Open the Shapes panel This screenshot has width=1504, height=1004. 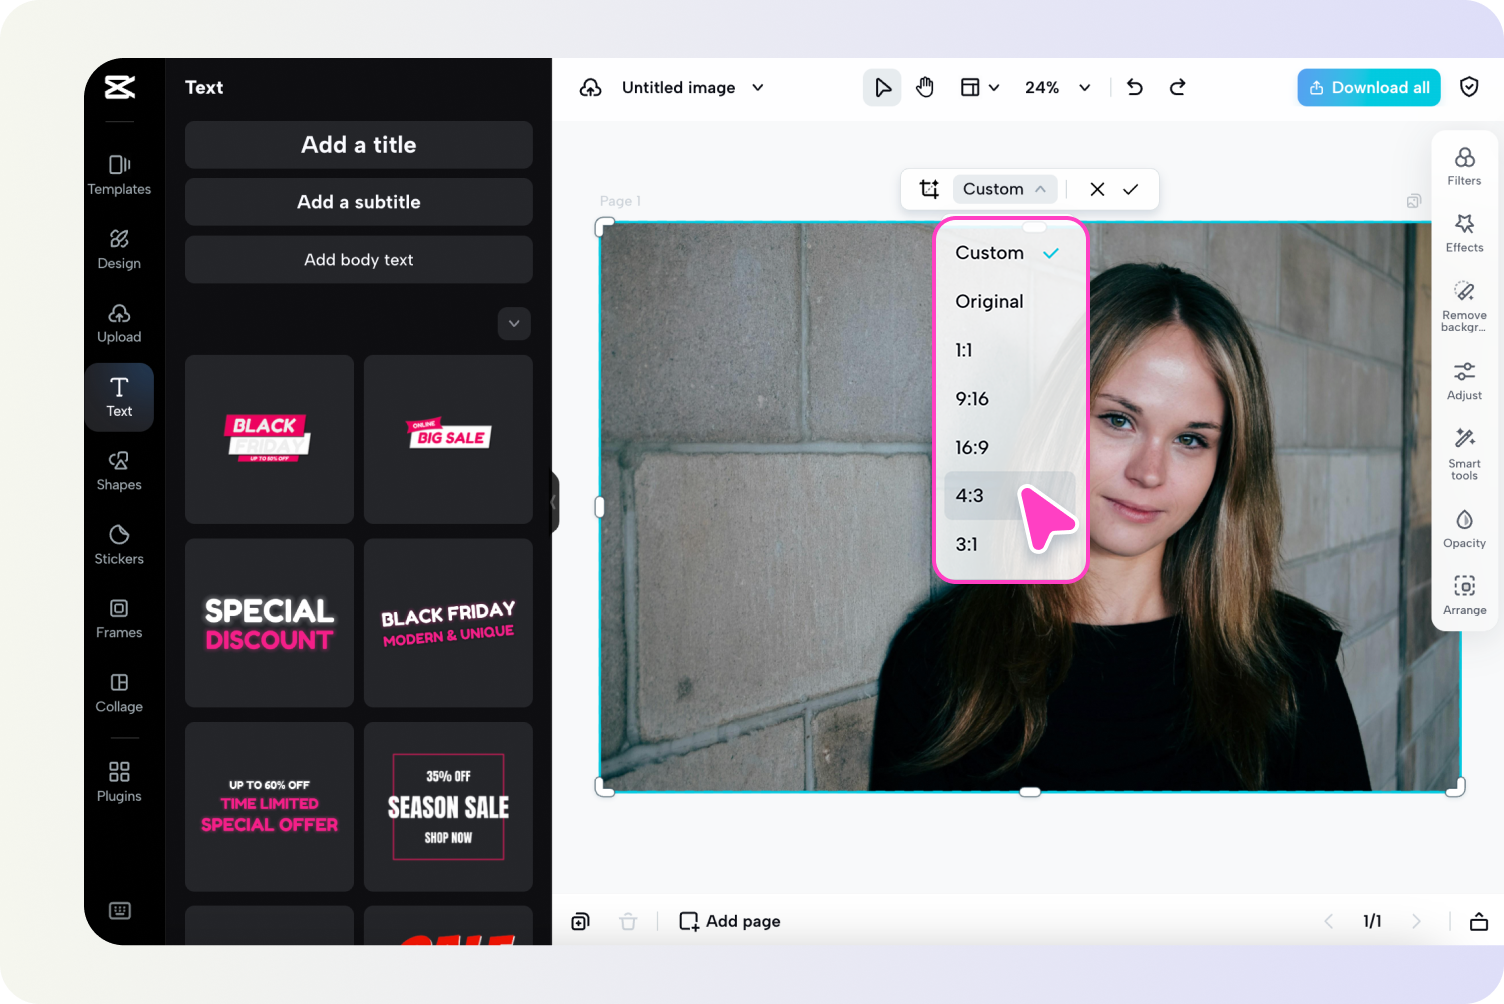(x=119, y=471)
